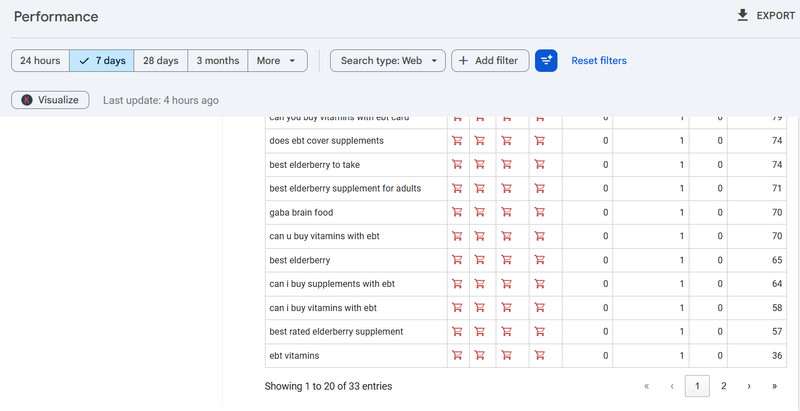Click fourth cart icon in 'ebt vitamins' row
The width and height of the screenshot is (800, 411).
click(539, 355)
